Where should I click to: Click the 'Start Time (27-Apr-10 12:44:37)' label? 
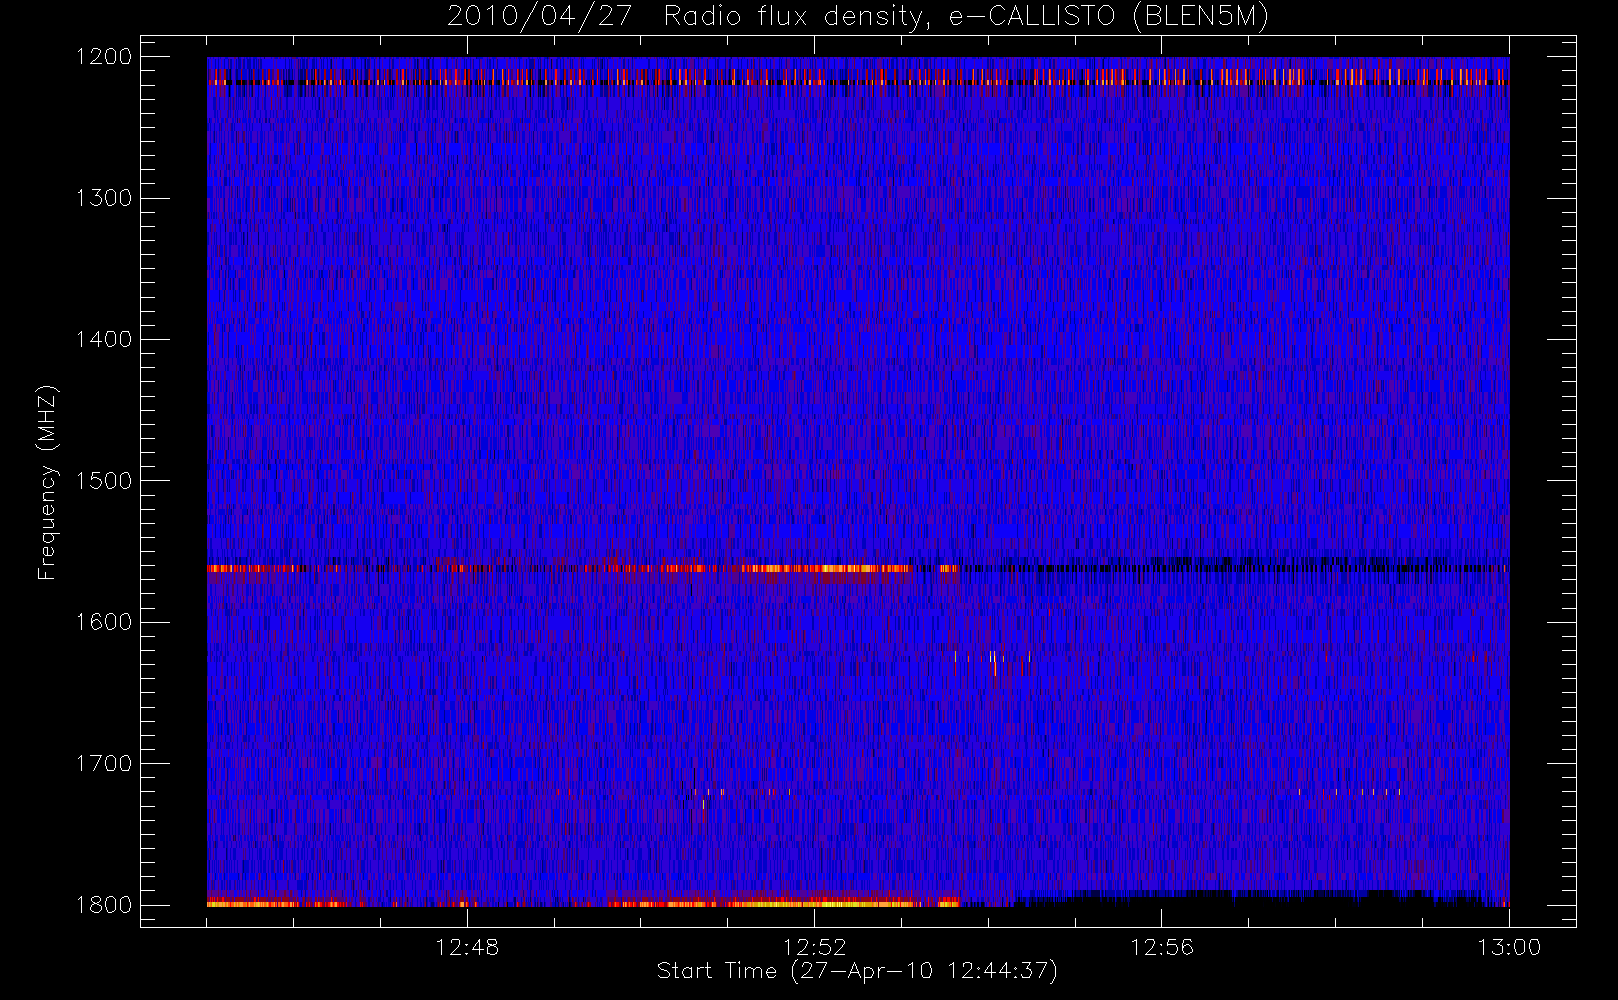pyautogui.click(x=857, y=971)
